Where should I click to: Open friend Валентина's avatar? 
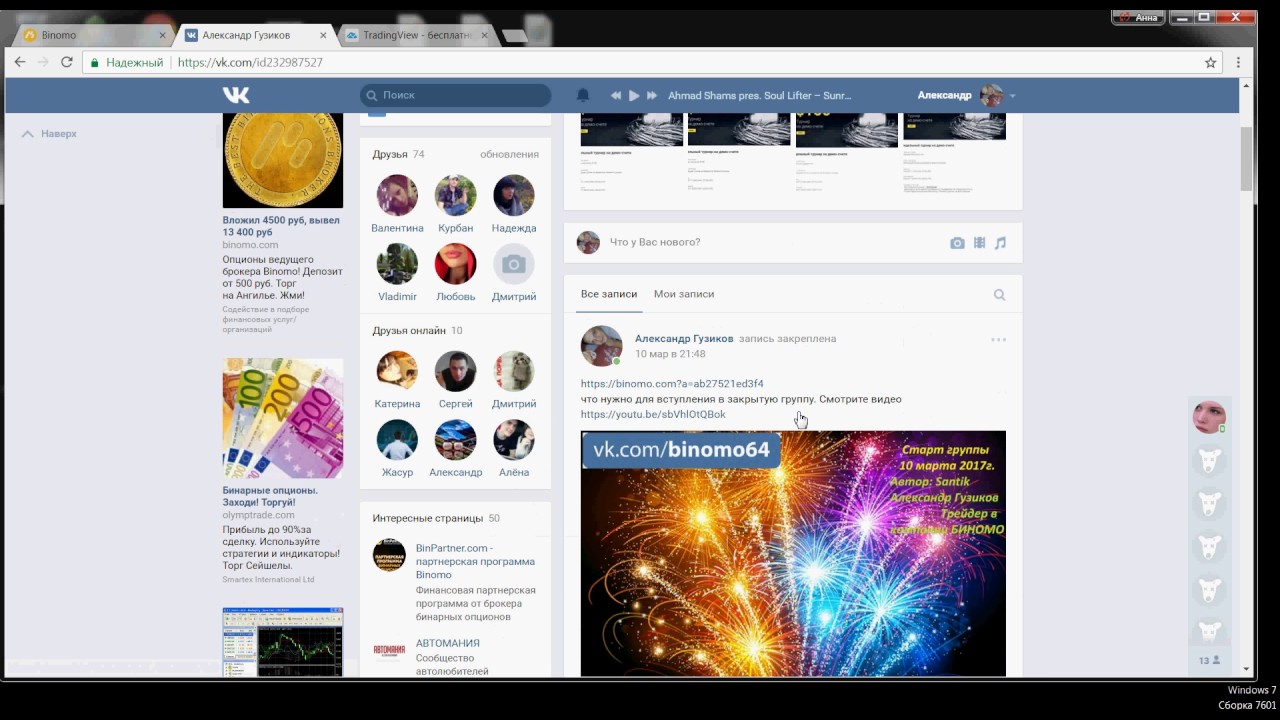pos(397,195)
